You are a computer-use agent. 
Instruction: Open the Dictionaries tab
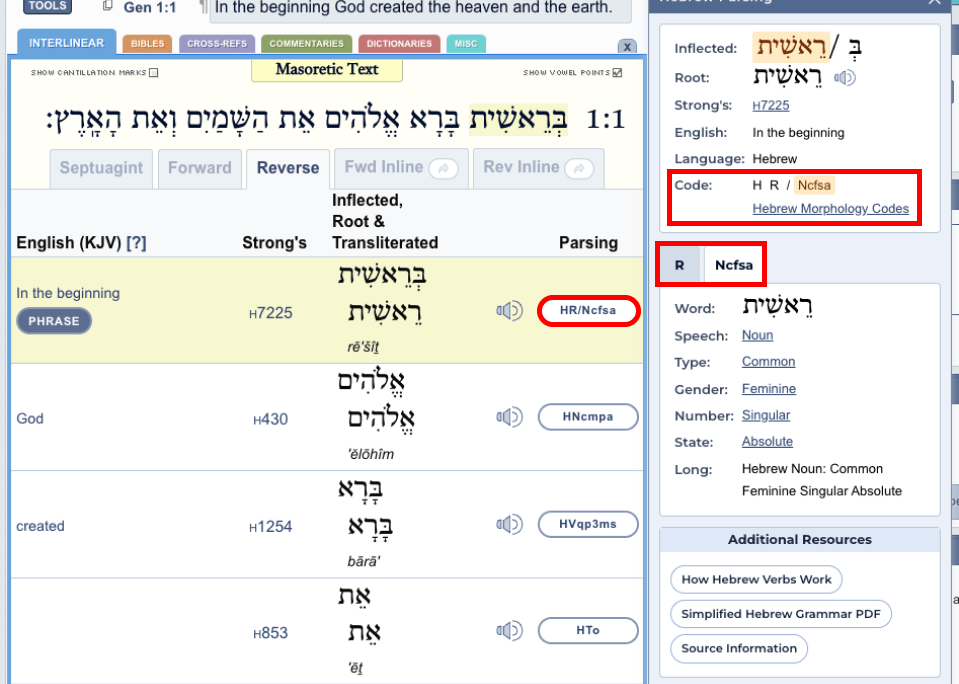click(x=399, y=43)
